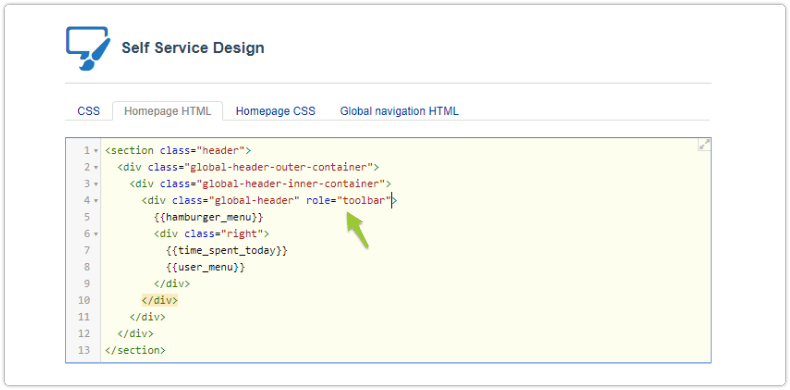Image resolution: width=790 pixels, height=390 pixels.
Task: Collapse the right div at line 6
Action: (x=96, y=234)
